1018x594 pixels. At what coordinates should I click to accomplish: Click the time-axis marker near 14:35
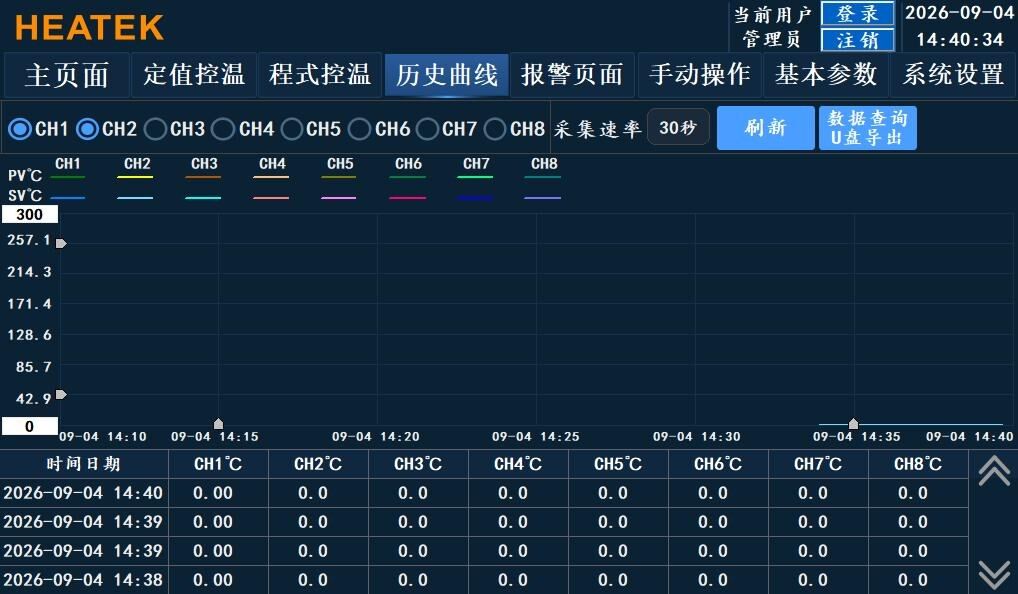coord(854,424)
